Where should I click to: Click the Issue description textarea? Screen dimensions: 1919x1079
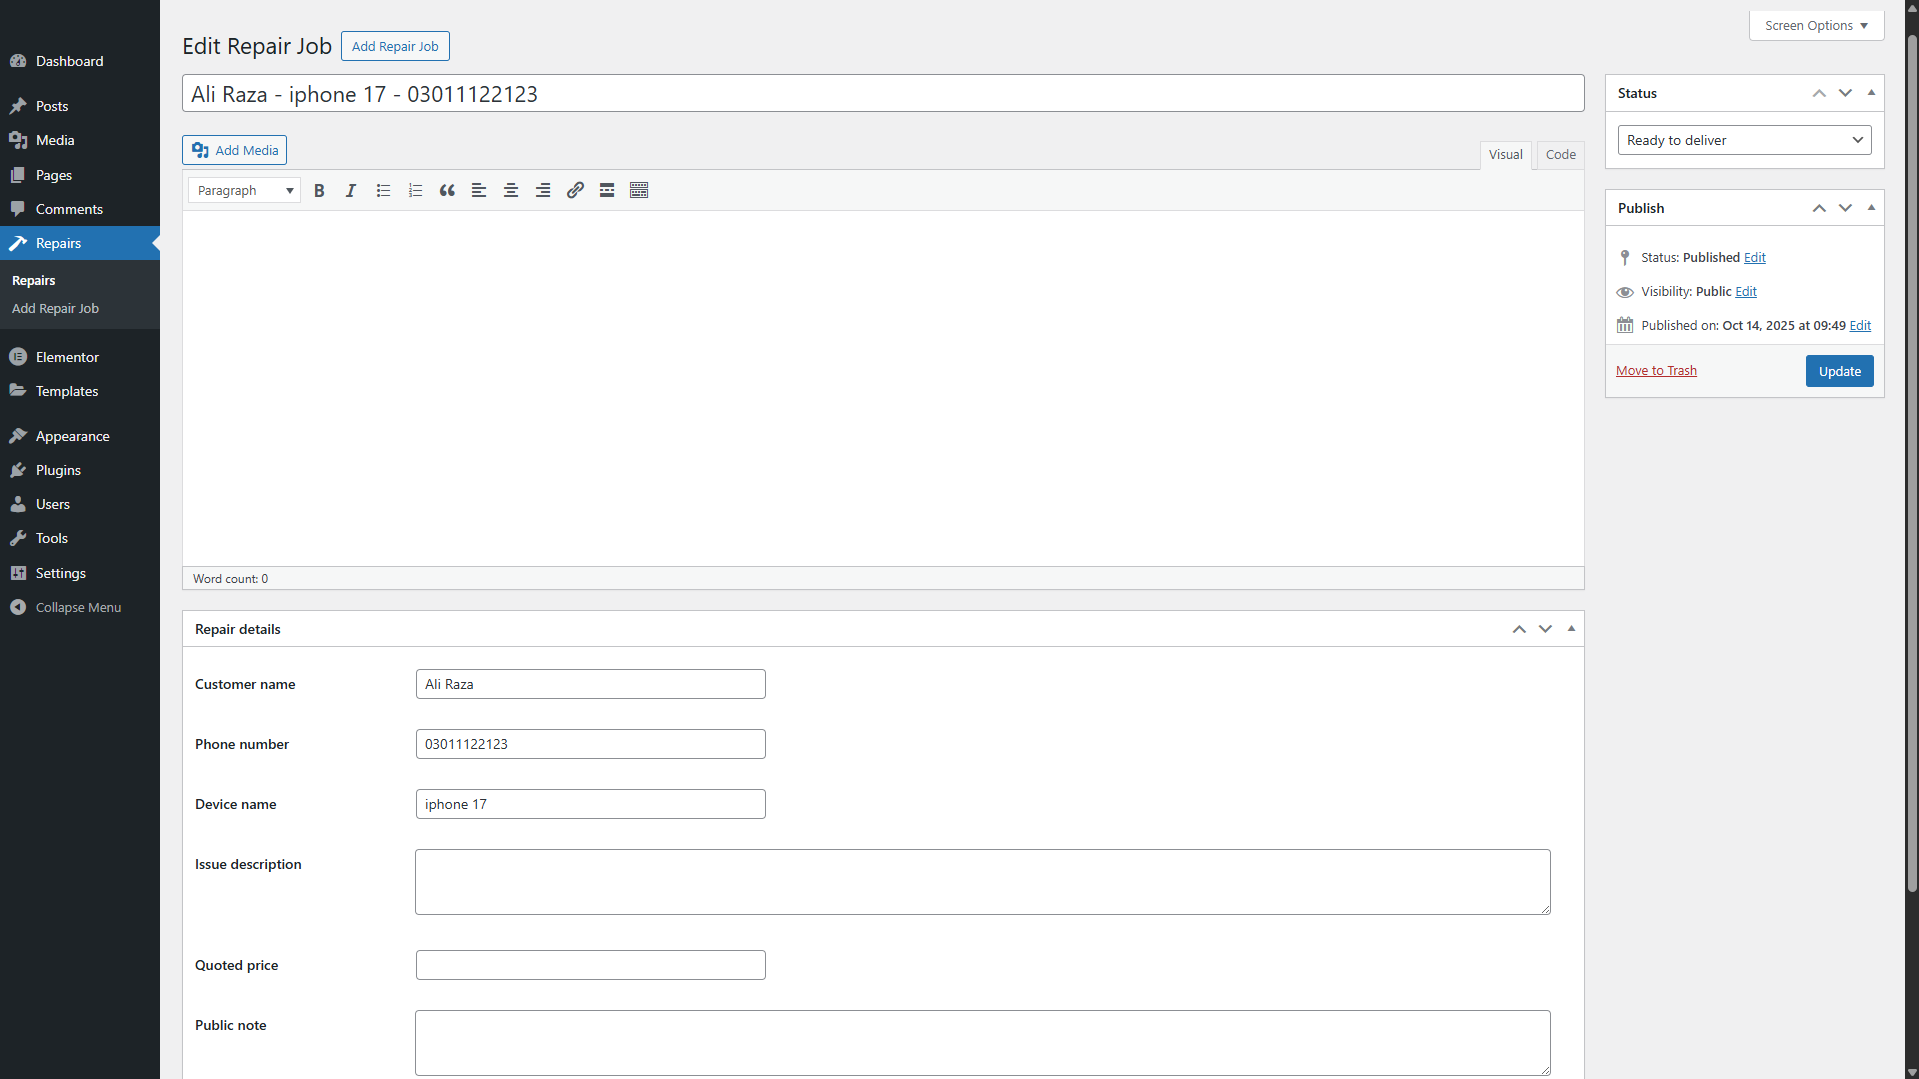(x=983, y=882)
